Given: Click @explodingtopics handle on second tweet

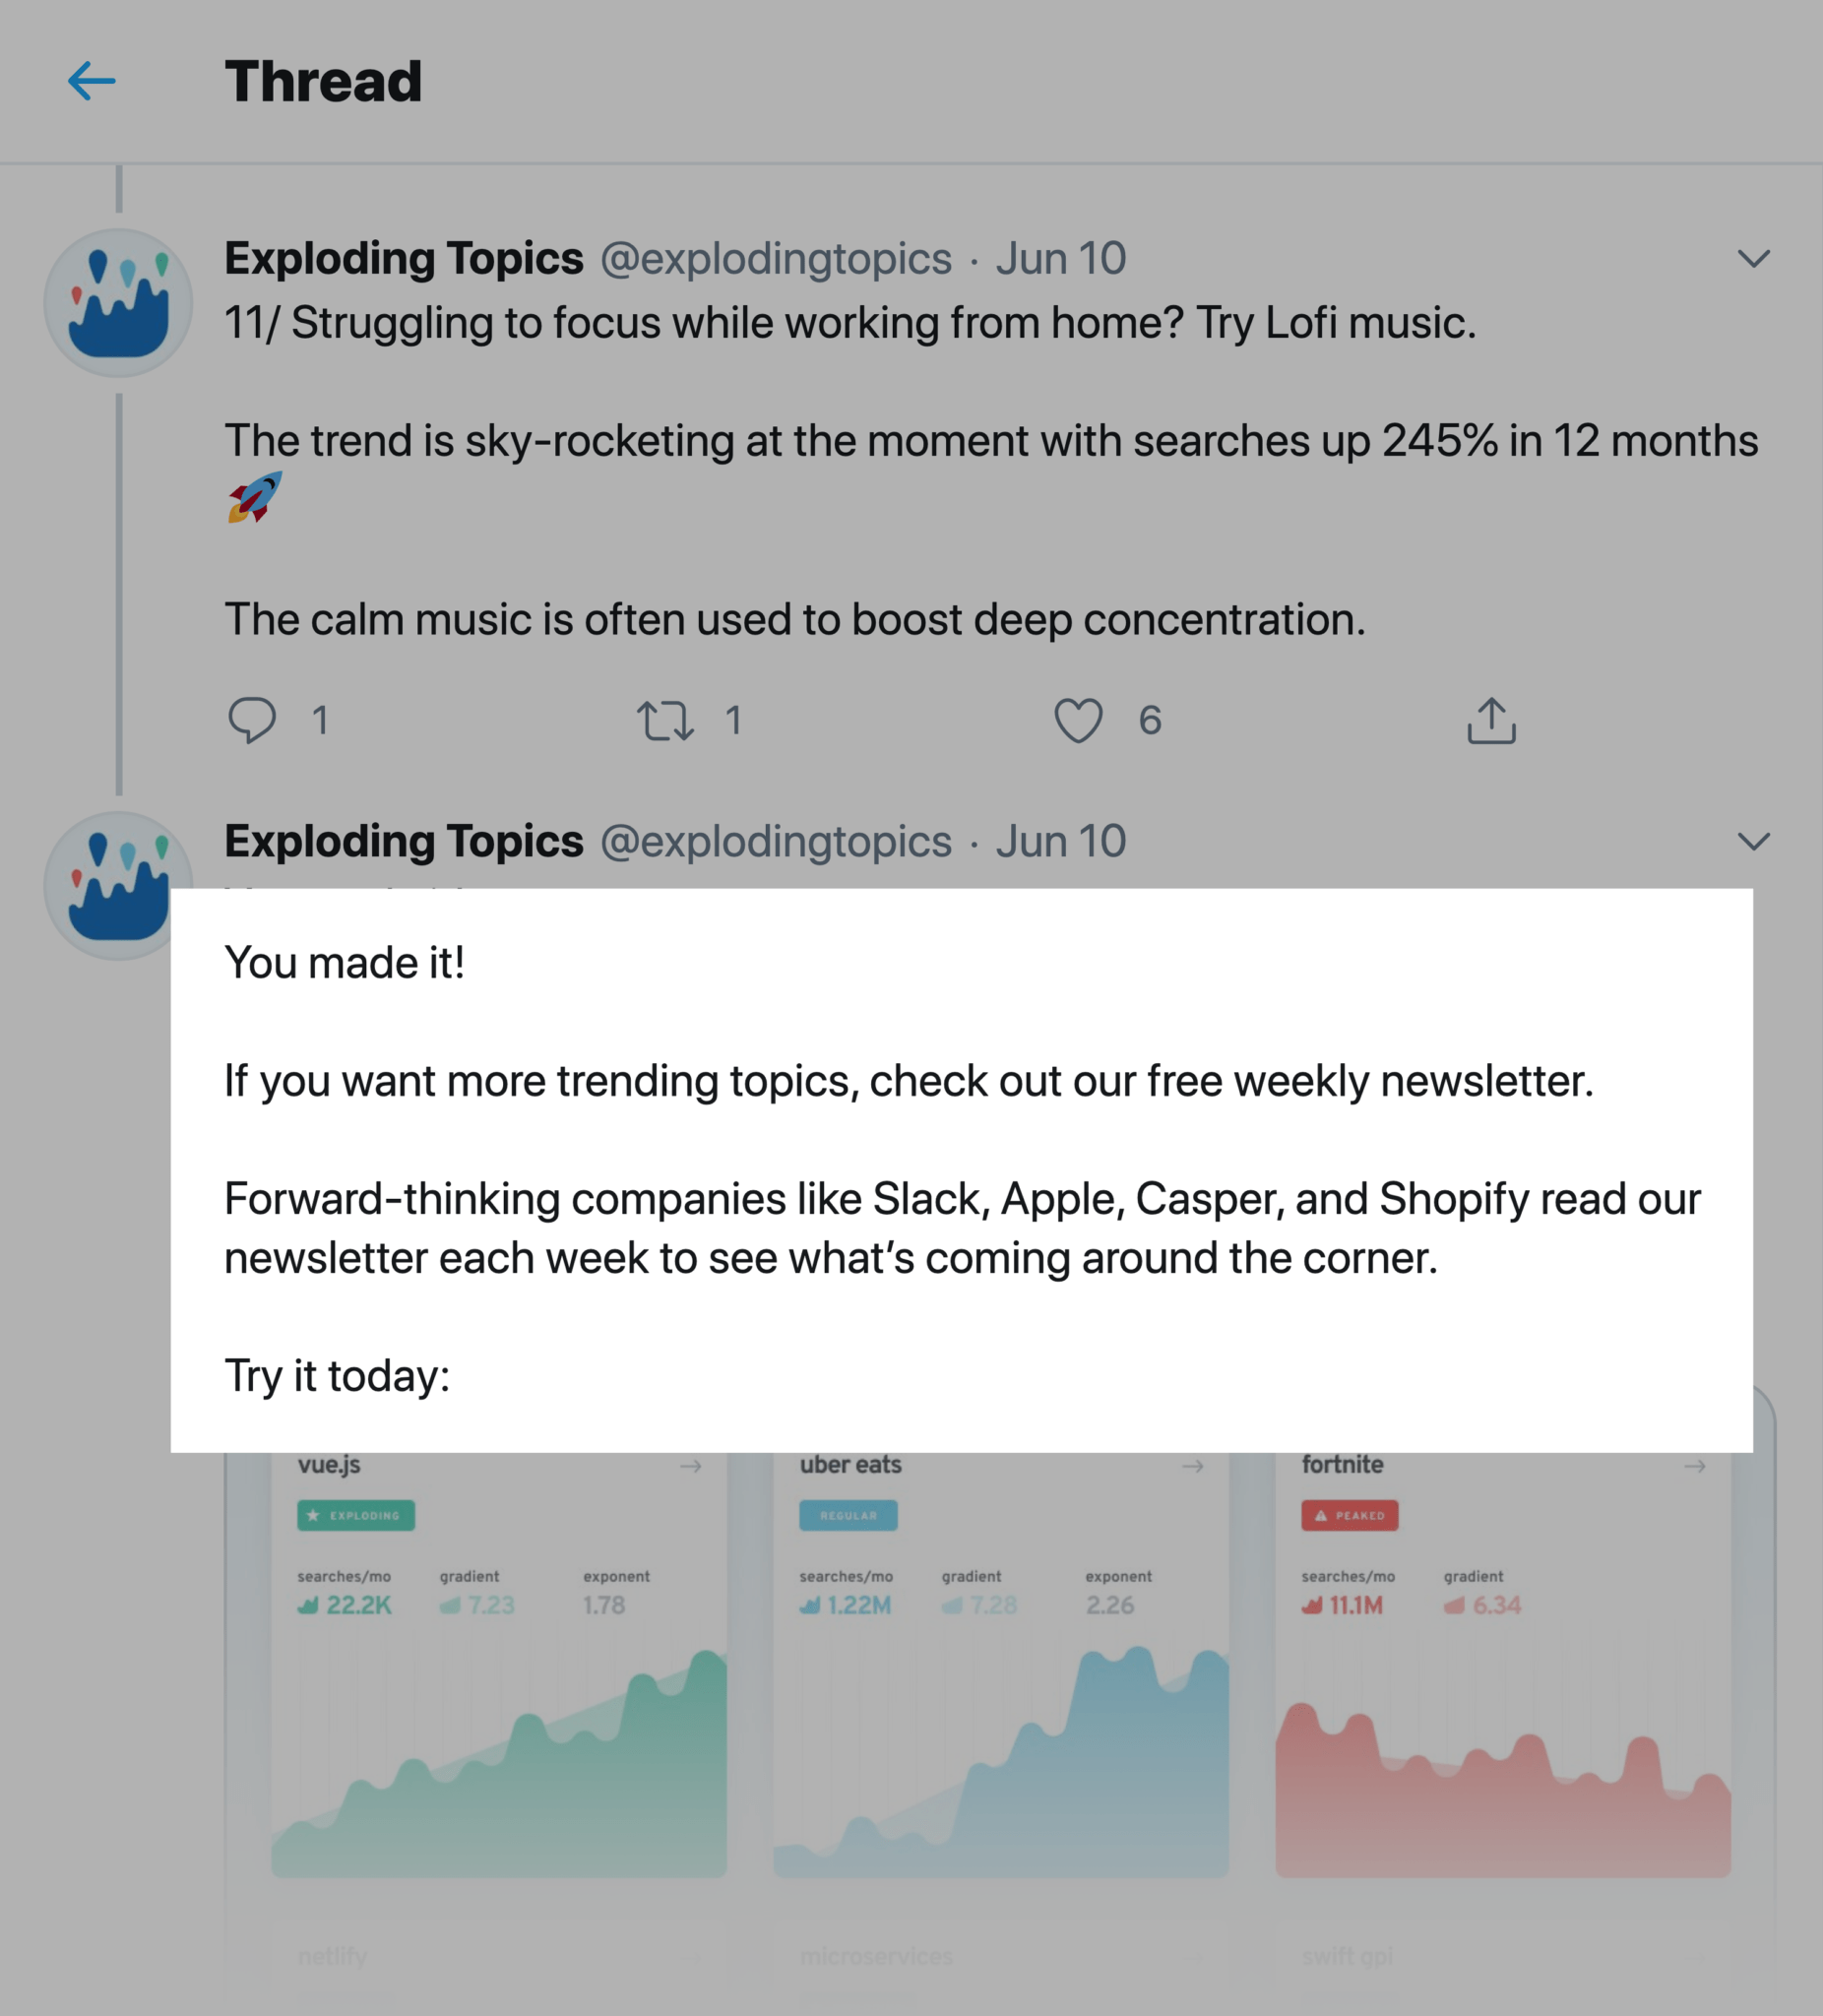Looking at the screenshot, I should click(x=775, y=842).
